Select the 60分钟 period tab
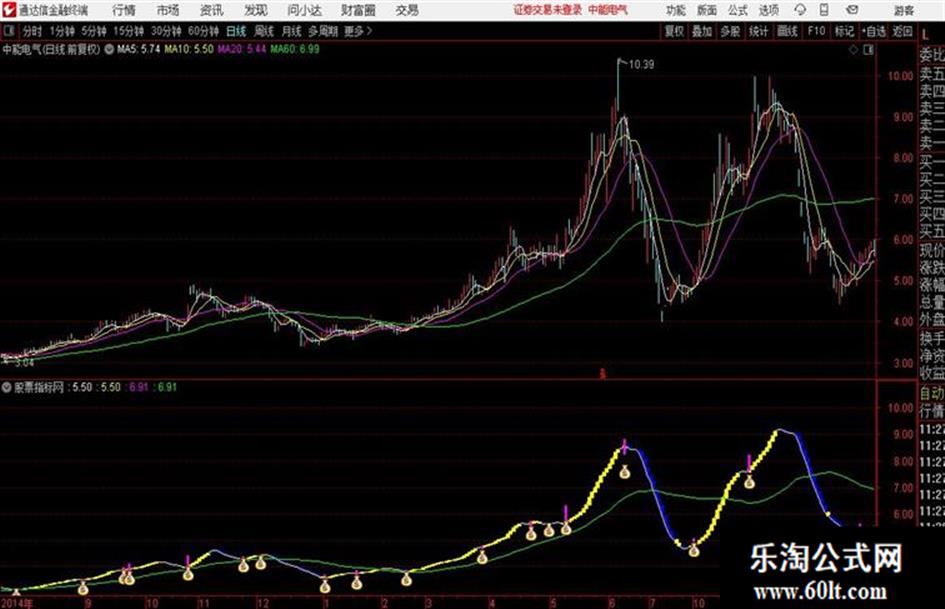This screenshot has height=609, width=945. click(x=203, y=31)
